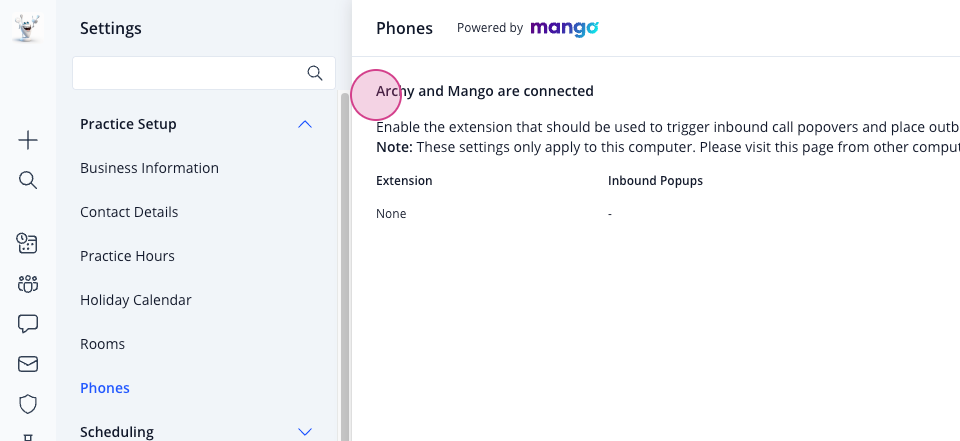Open Contact Details settings
Viewport: 960px width, 441px height.
pyautogui.click(x=129, y=212)
